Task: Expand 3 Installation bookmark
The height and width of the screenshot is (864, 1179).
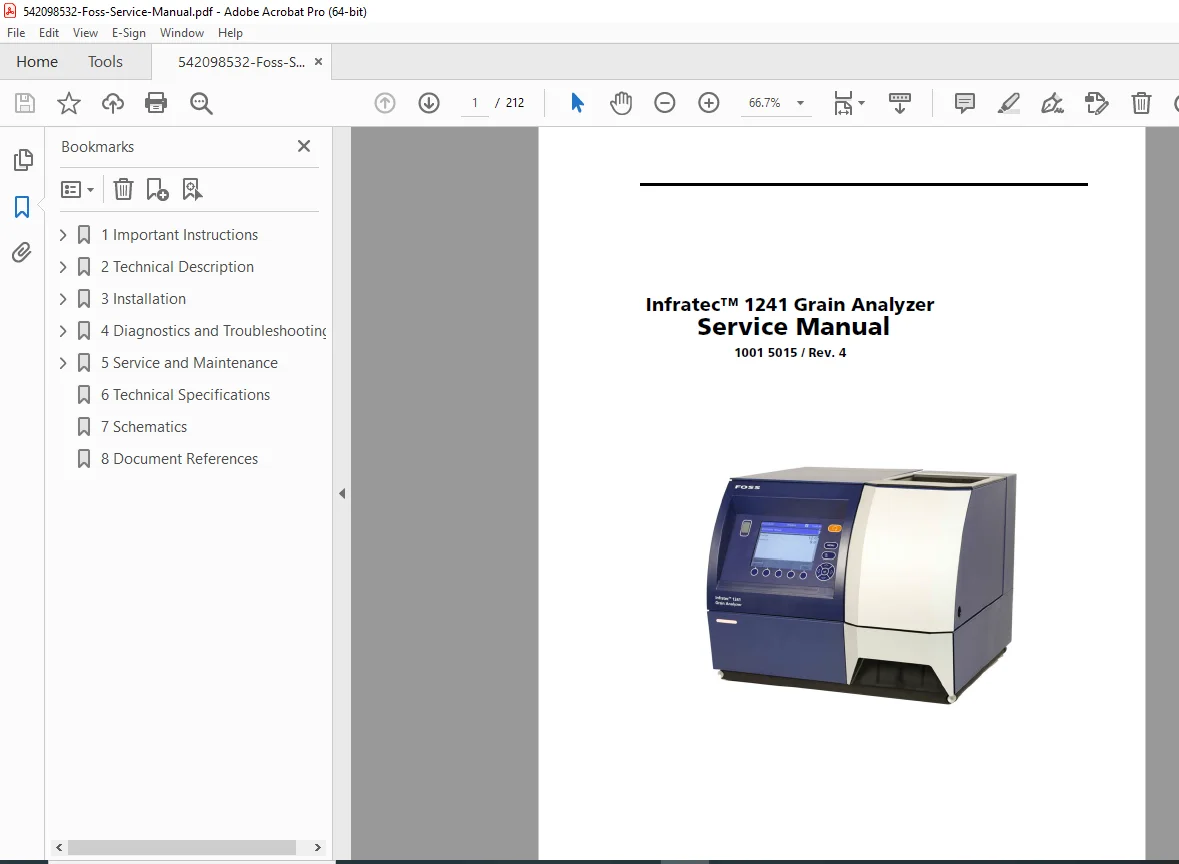Action: [63, 299]
